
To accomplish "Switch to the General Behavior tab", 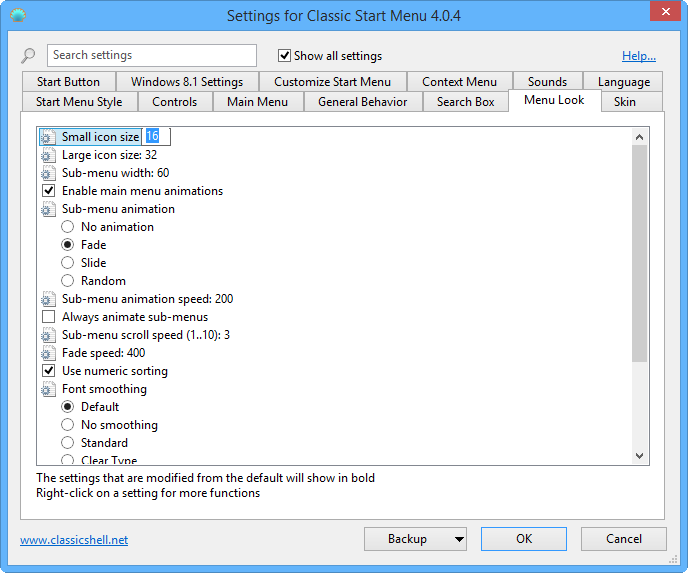I will click(362, 102).
